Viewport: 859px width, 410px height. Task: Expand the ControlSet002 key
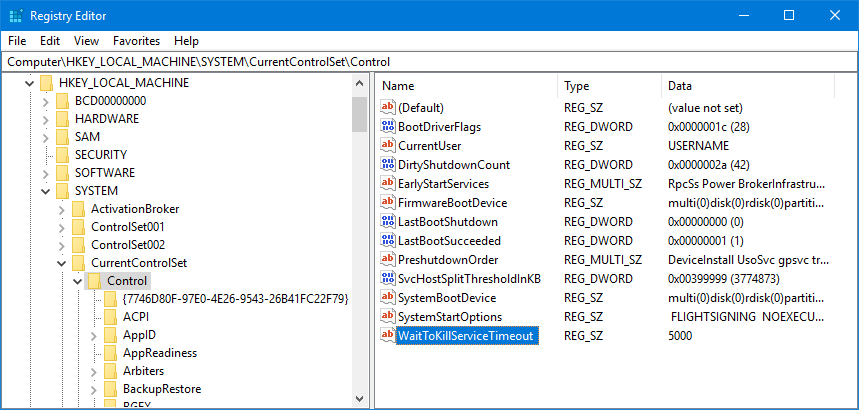point(61,245)
